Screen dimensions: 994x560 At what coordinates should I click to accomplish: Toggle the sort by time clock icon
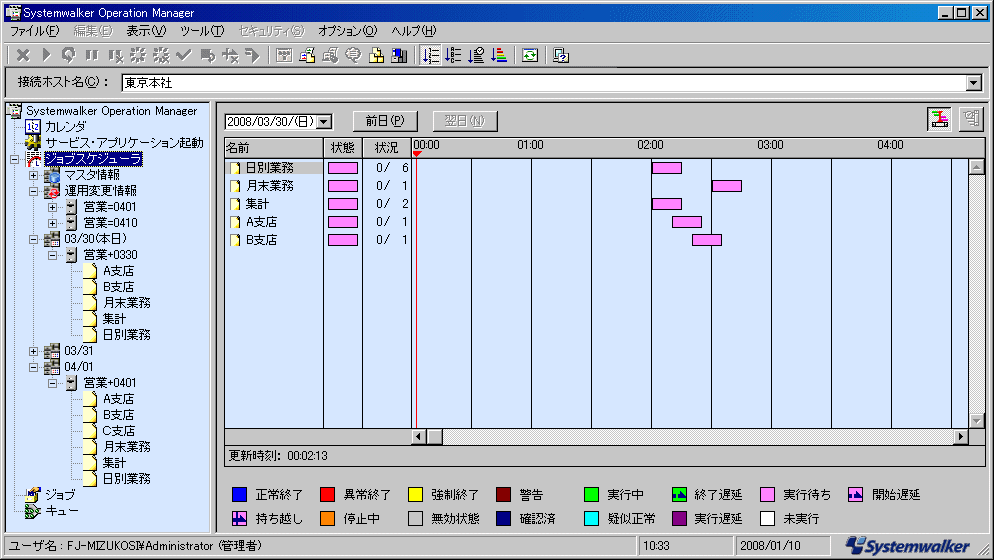pos(477,56)
